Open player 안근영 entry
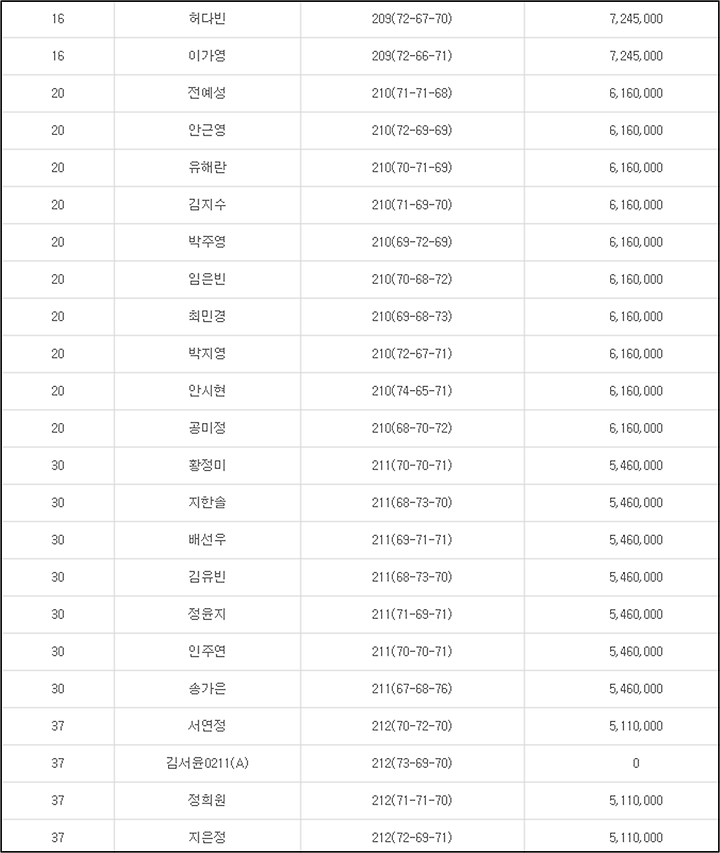The width and height of the screenshot is (720, 853). [x=207, y=131]
